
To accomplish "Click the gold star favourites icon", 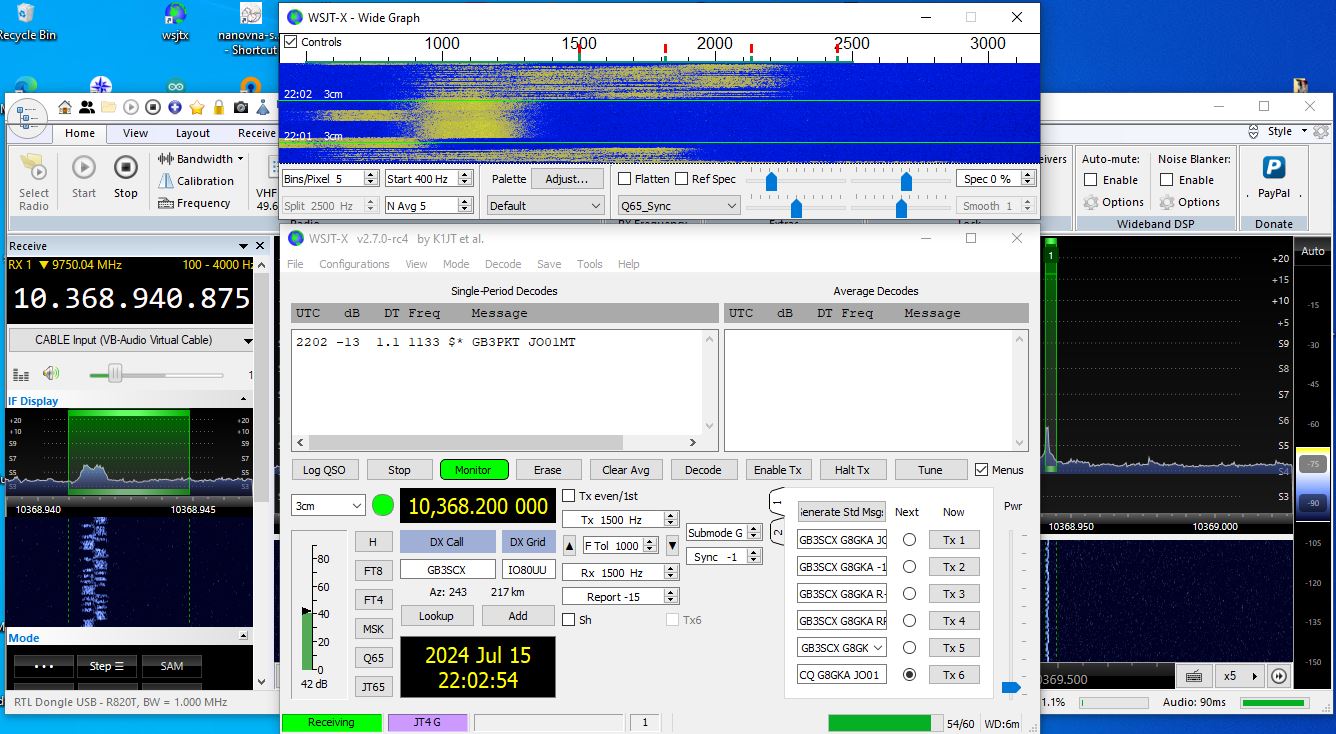I will click(197, 107).
